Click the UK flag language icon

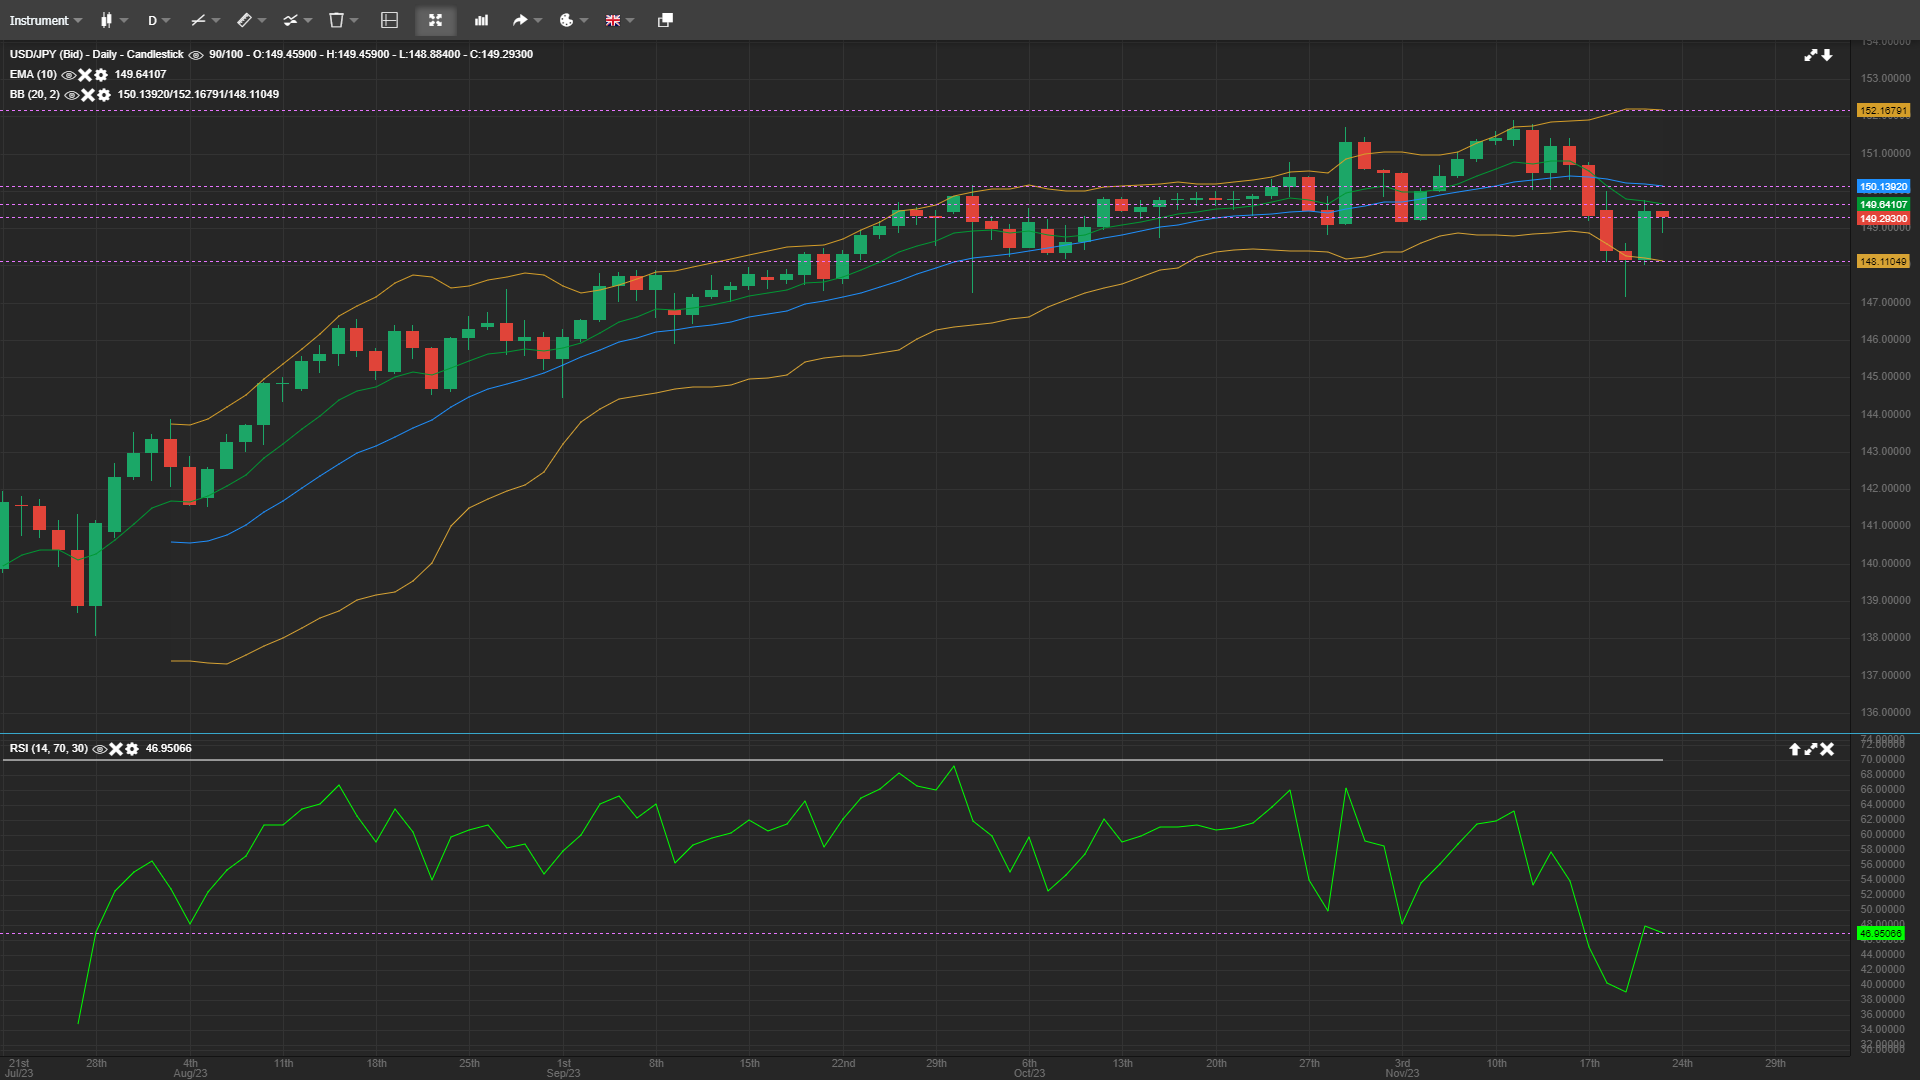pyautogui.click(x=613, y=20)
